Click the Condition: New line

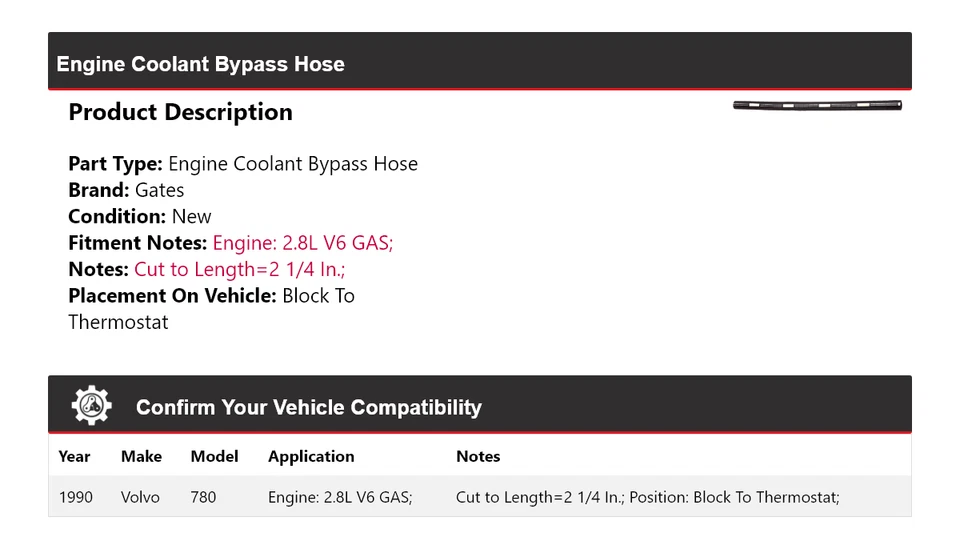click(140, 216)
